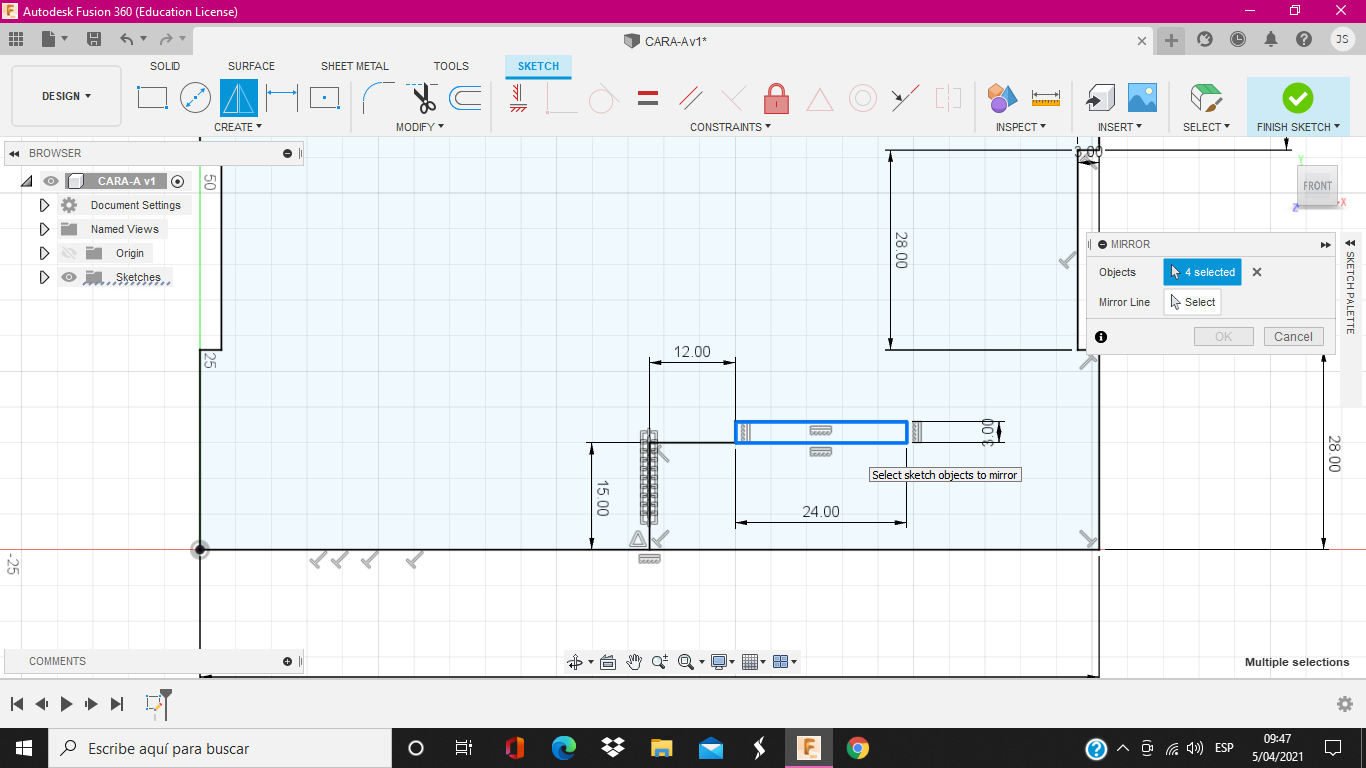The height and width of the screenshot is (768, 1366).
Task: Open the DESIGN workspace dropdown
Action: tap(66, 96)
